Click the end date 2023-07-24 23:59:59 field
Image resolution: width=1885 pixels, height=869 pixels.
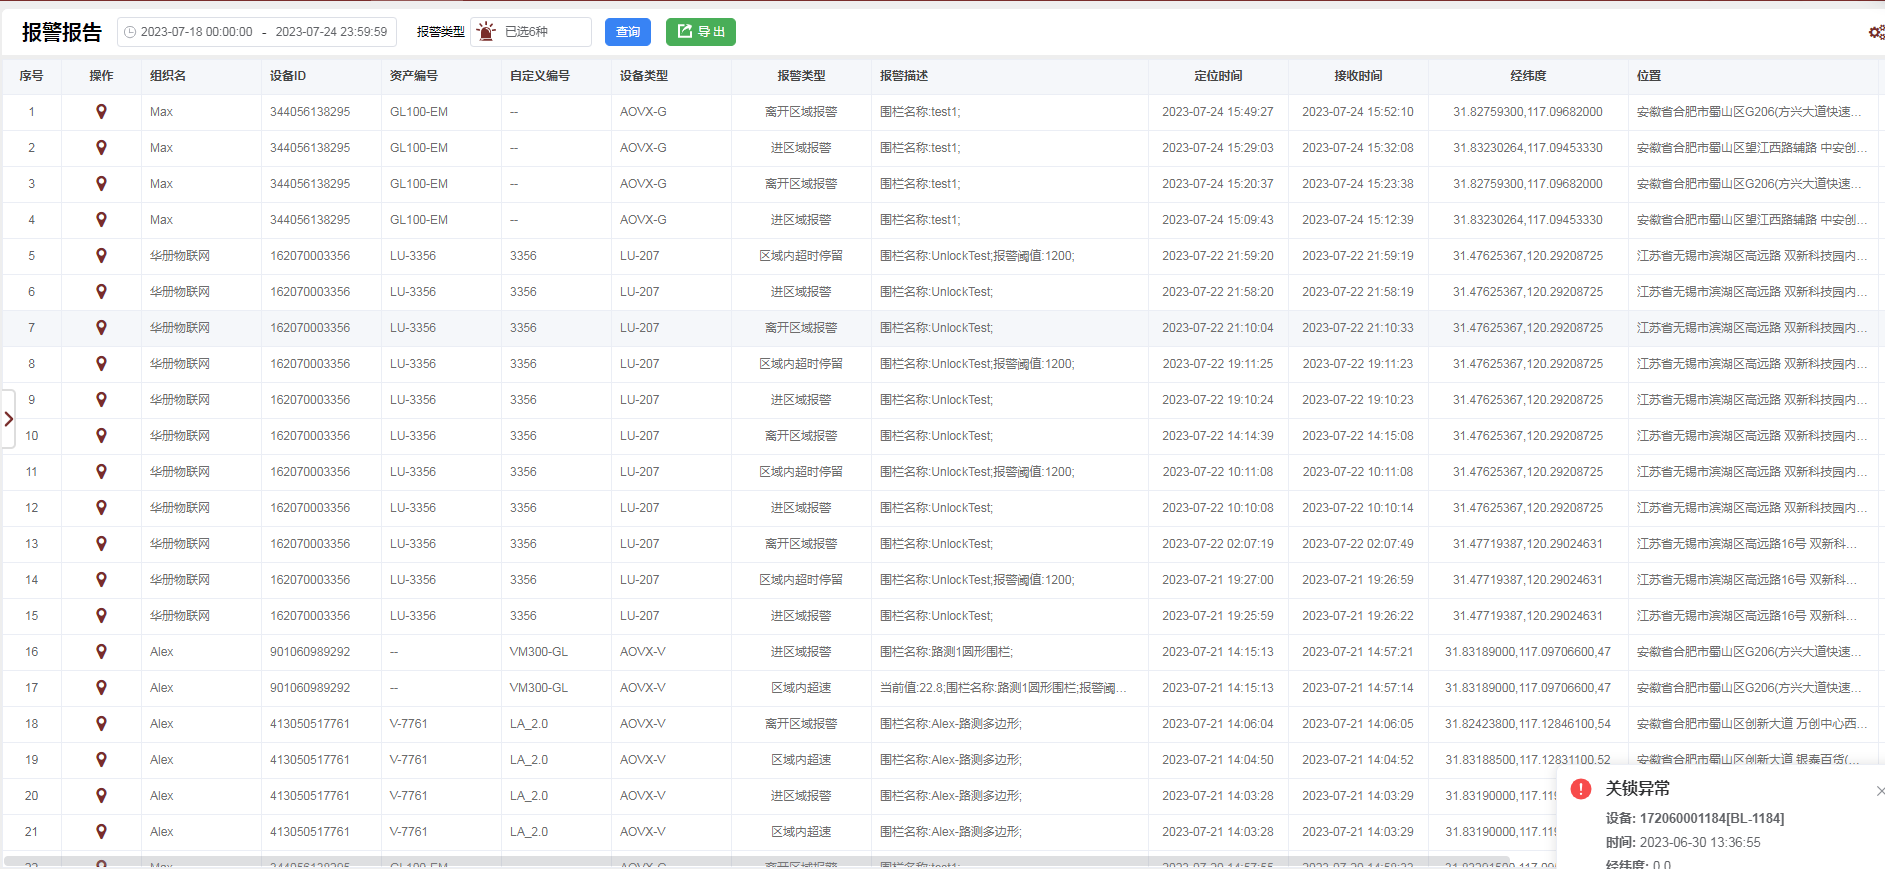tap(331, 32)
